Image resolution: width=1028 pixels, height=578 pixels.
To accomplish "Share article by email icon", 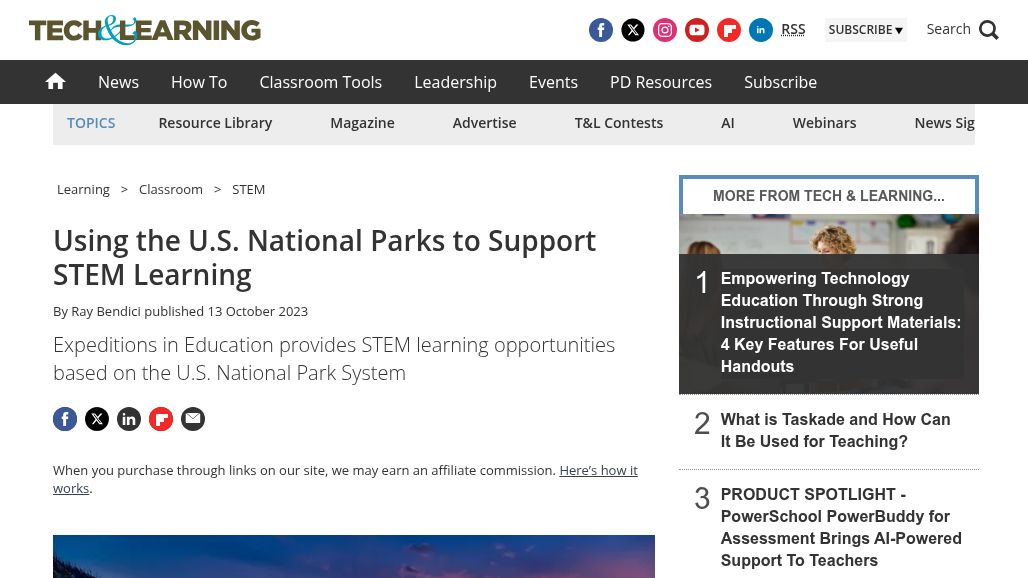I will [193, 419].
